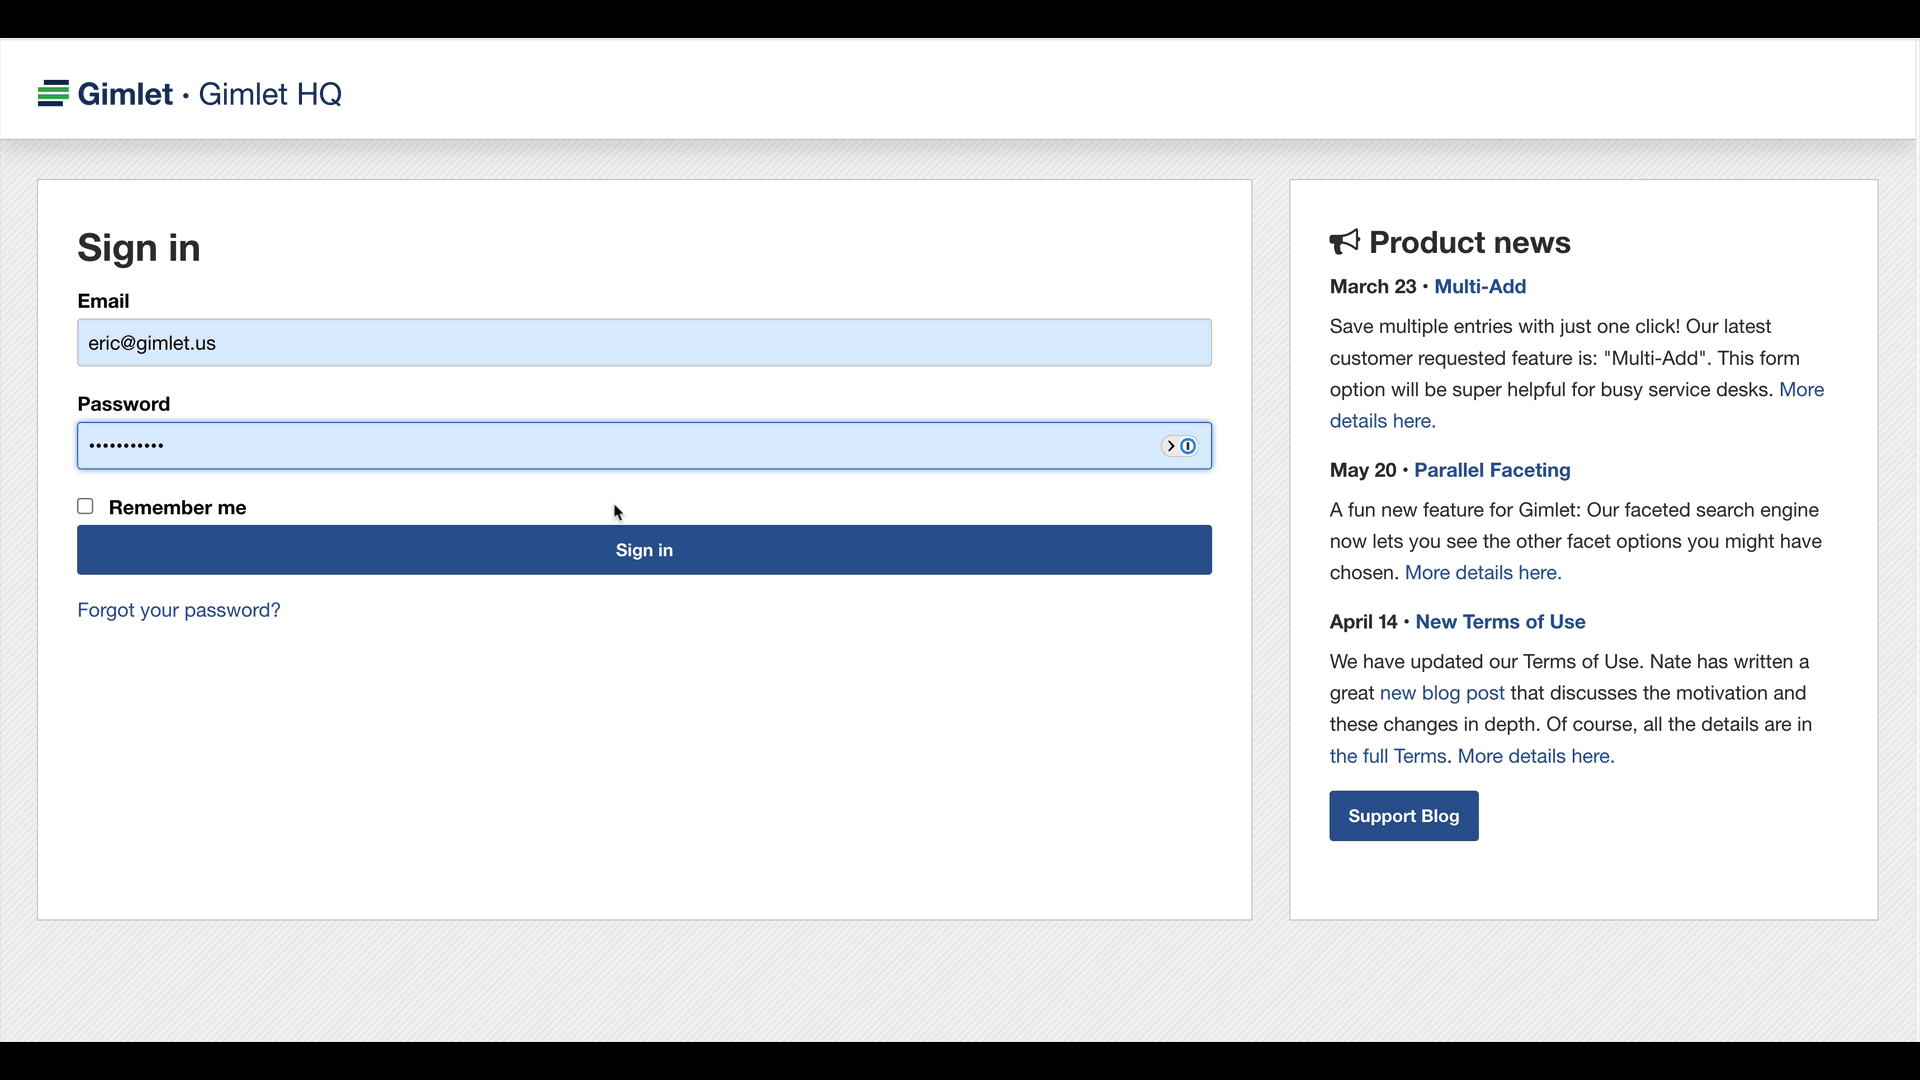Open the full Terms link
Screen dimensions: 1920x1080
(1388, 756)
